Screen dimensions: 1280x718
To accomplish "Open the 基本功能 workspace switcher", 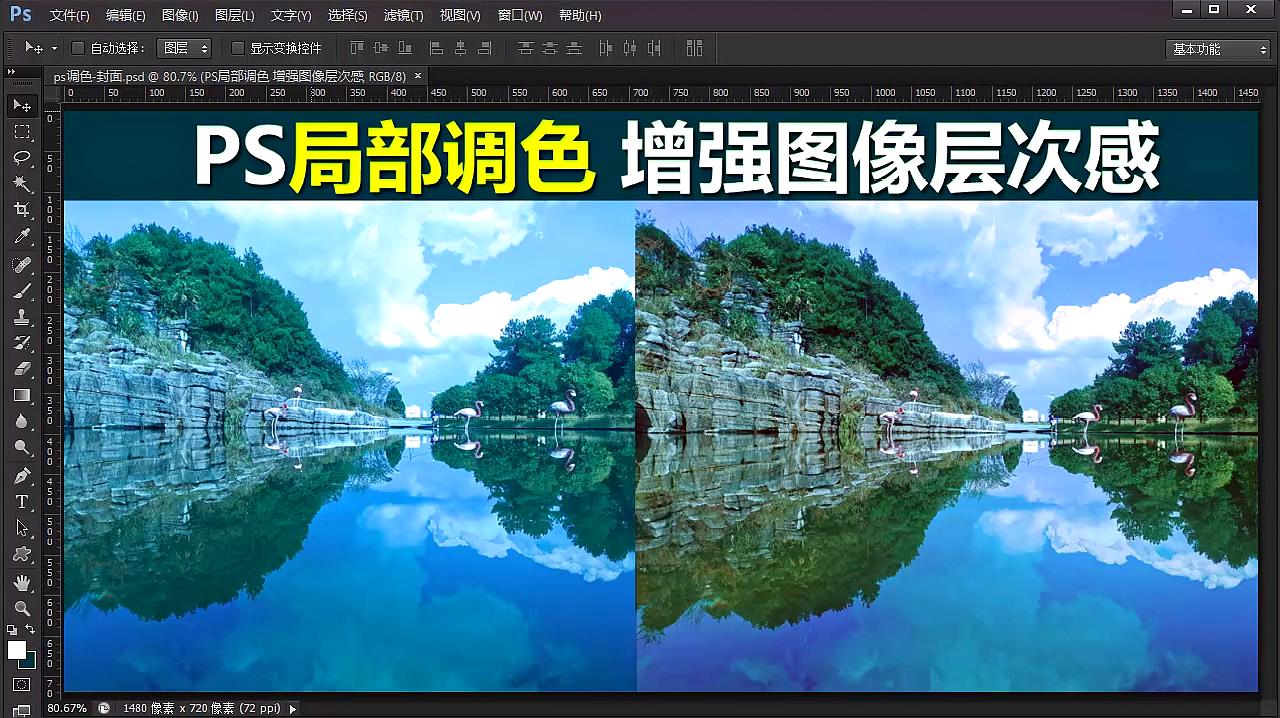I will [1216, 47].
